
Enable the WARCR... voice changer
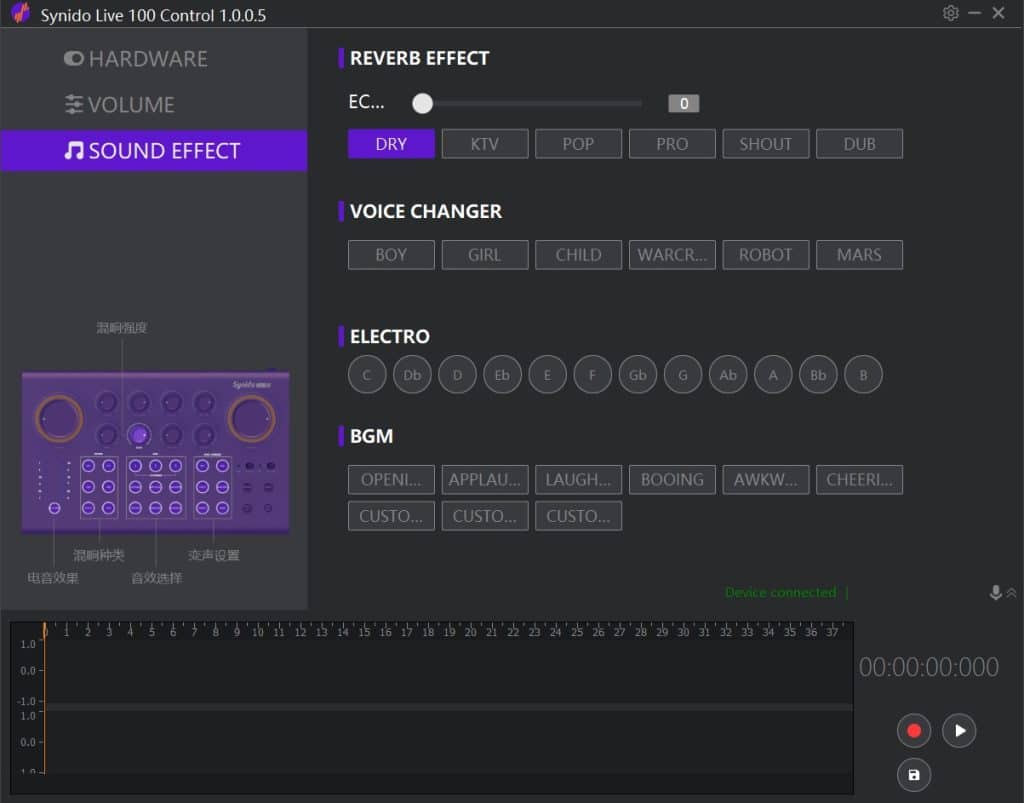672,255
